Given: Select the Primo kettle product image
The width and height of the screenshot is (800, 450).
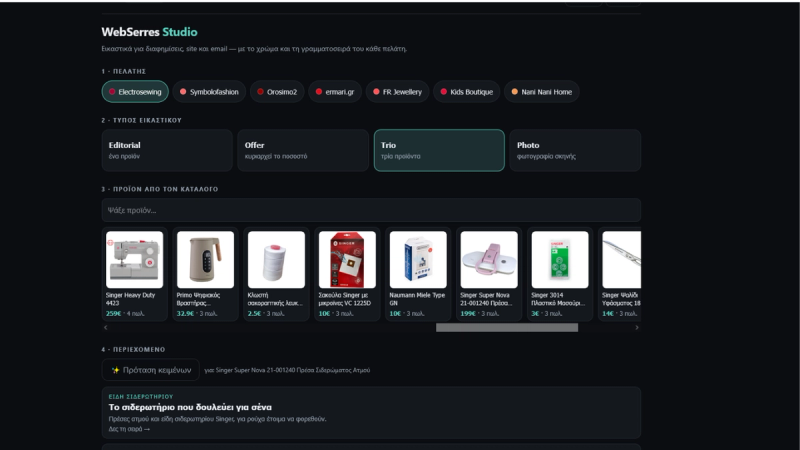Looking at the screenshot, I should (206, 260).
